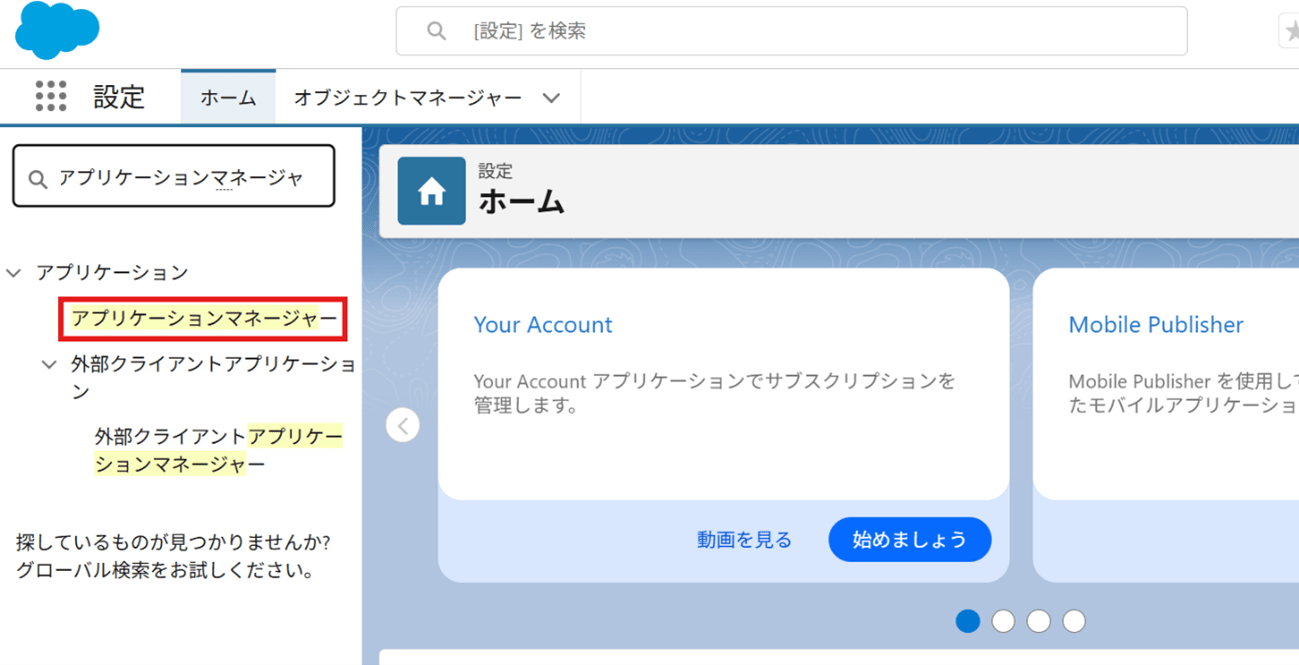
Task: Click the 設定 app name label
Action: pos(119,97)
